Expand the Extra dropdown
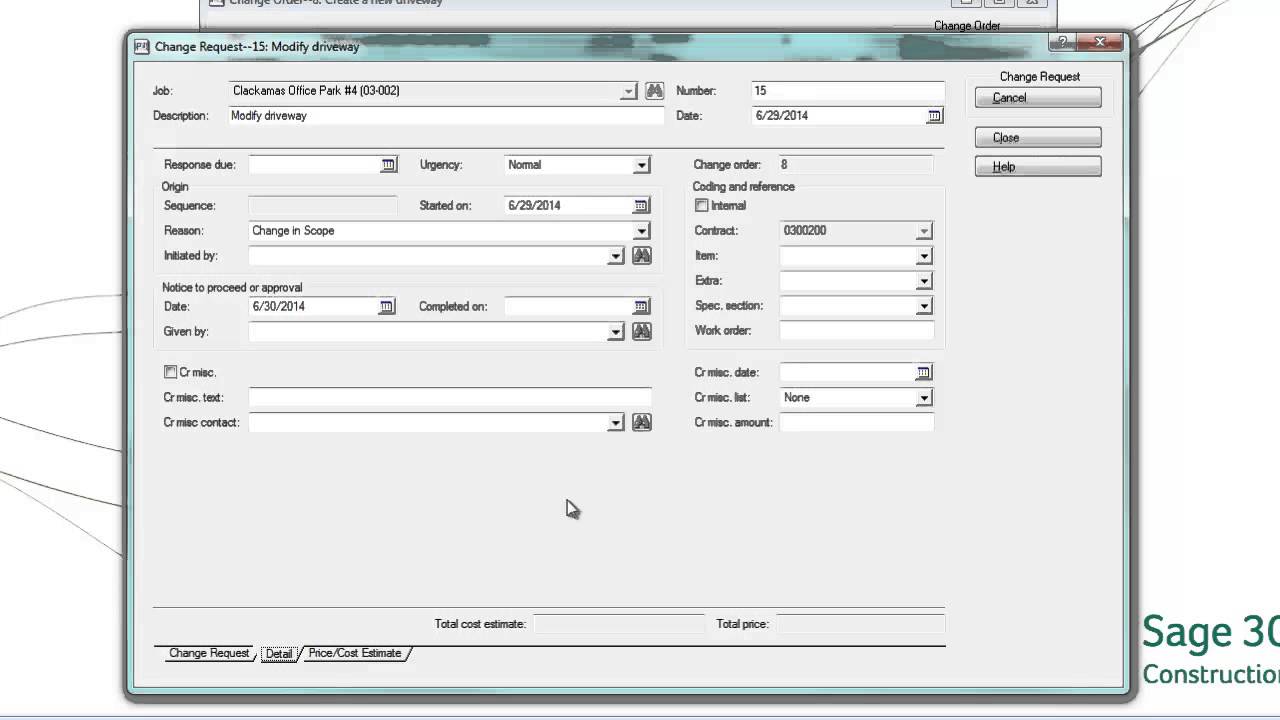The height and width of the screenshot is (720, 1280). point(924,281)
